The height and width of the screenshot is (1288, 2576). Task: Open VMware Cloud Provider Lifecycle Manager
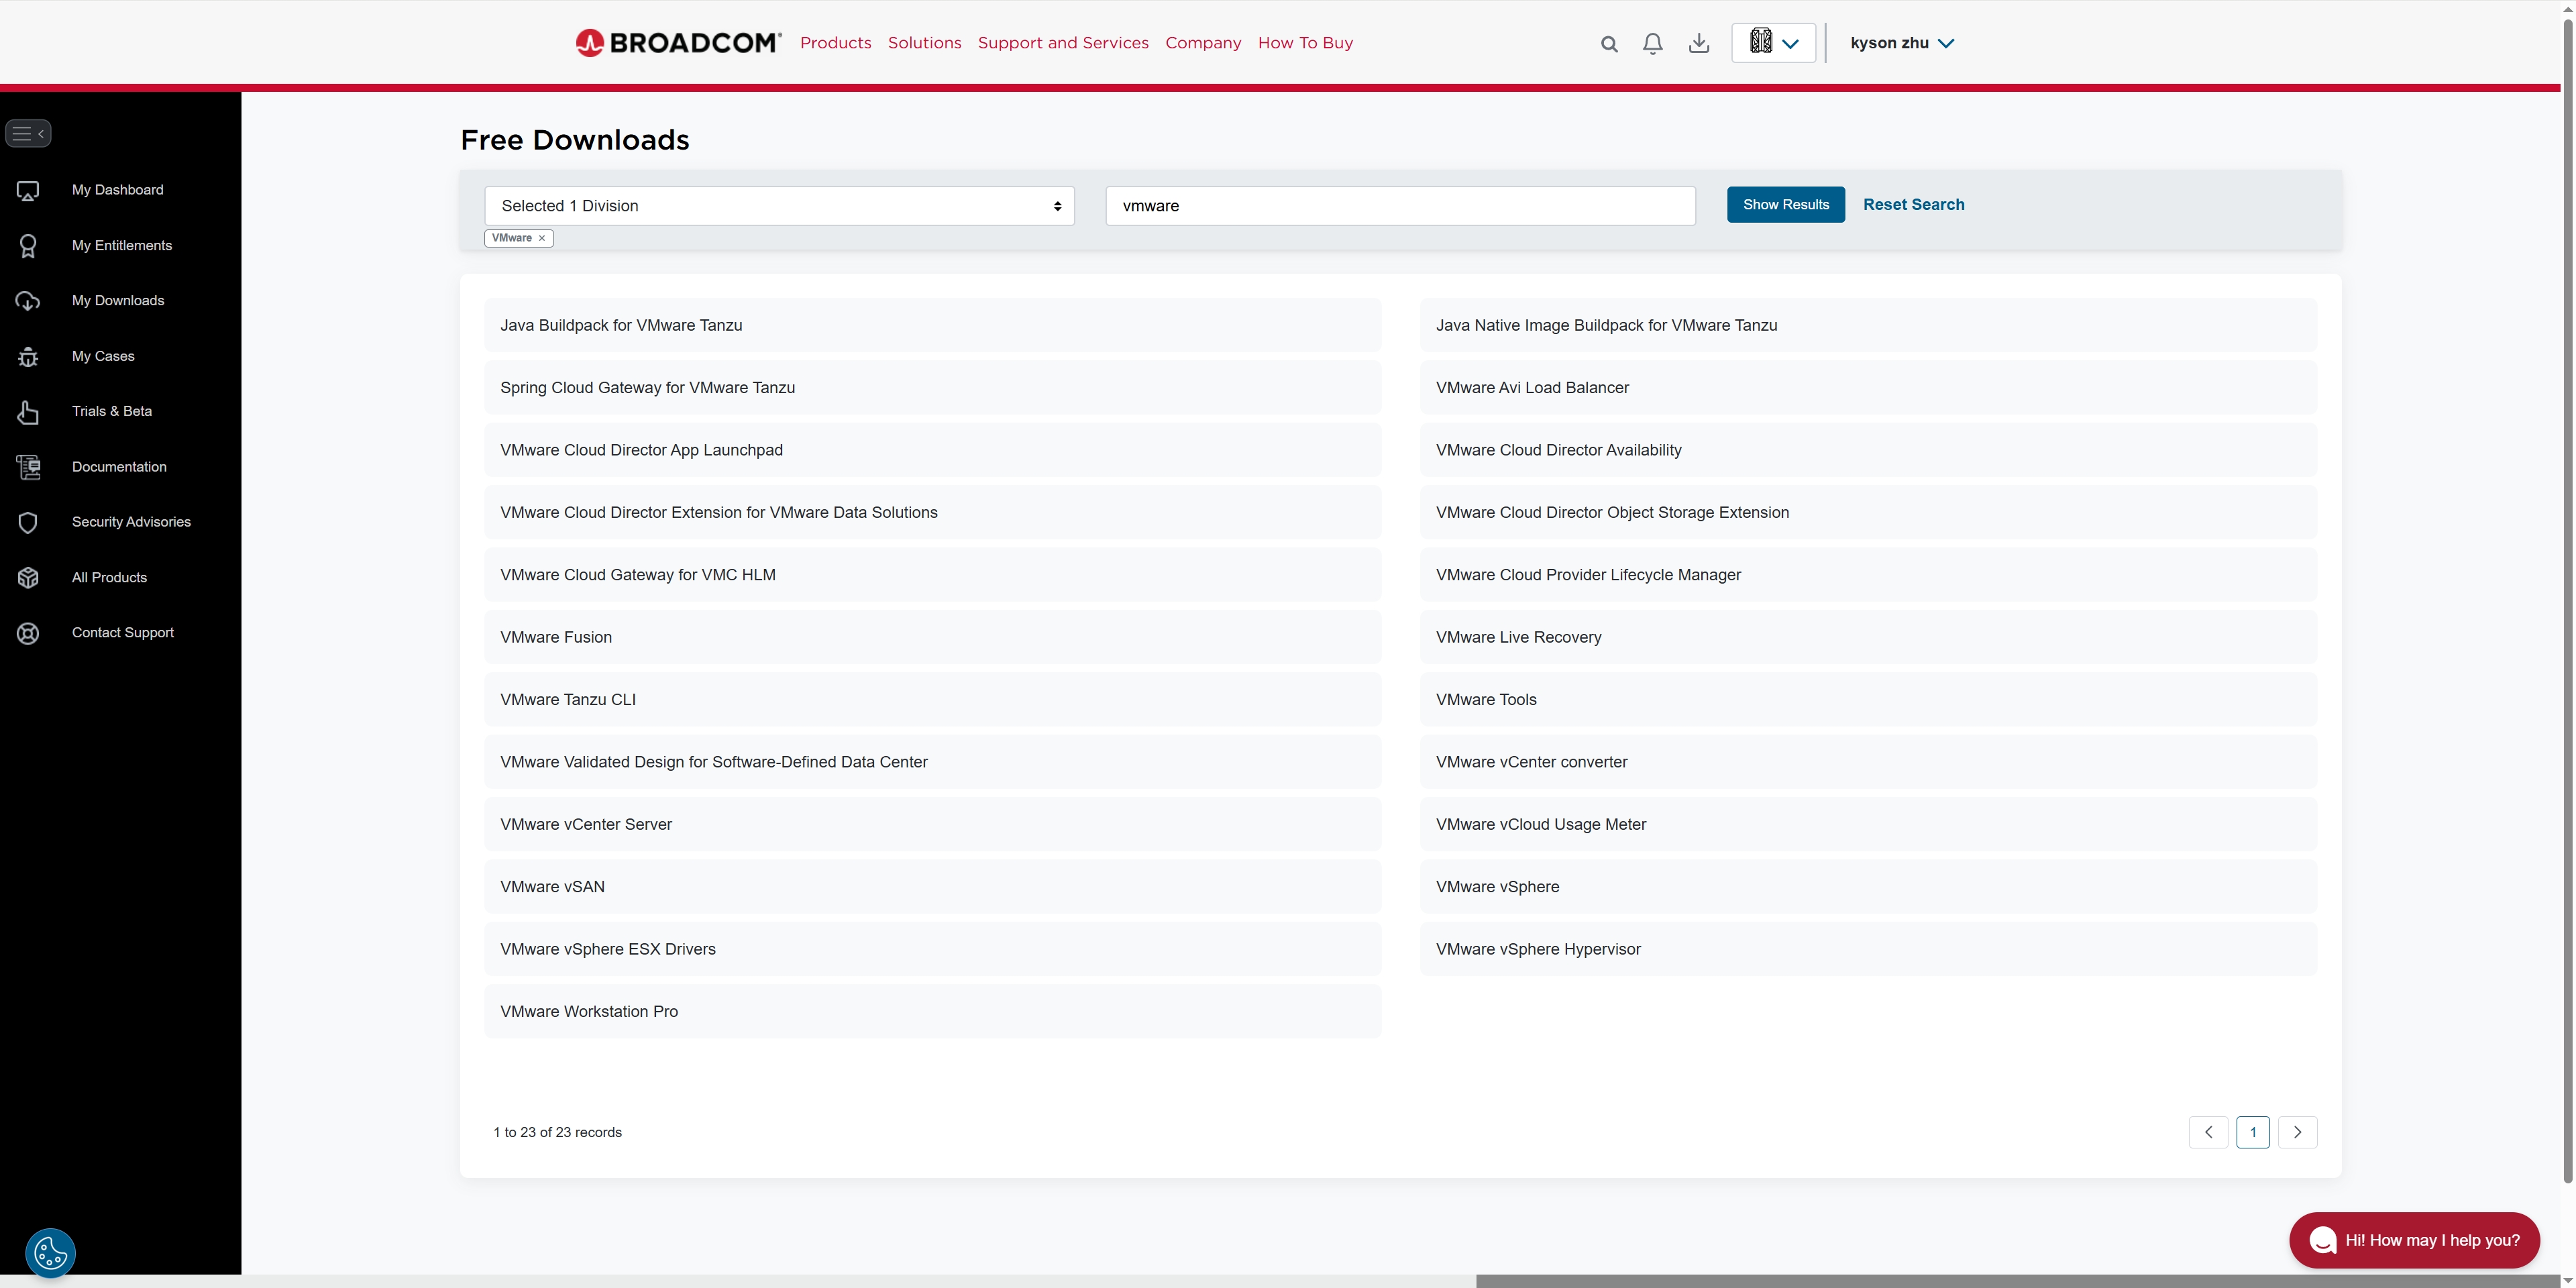(x=1867, y=575)
